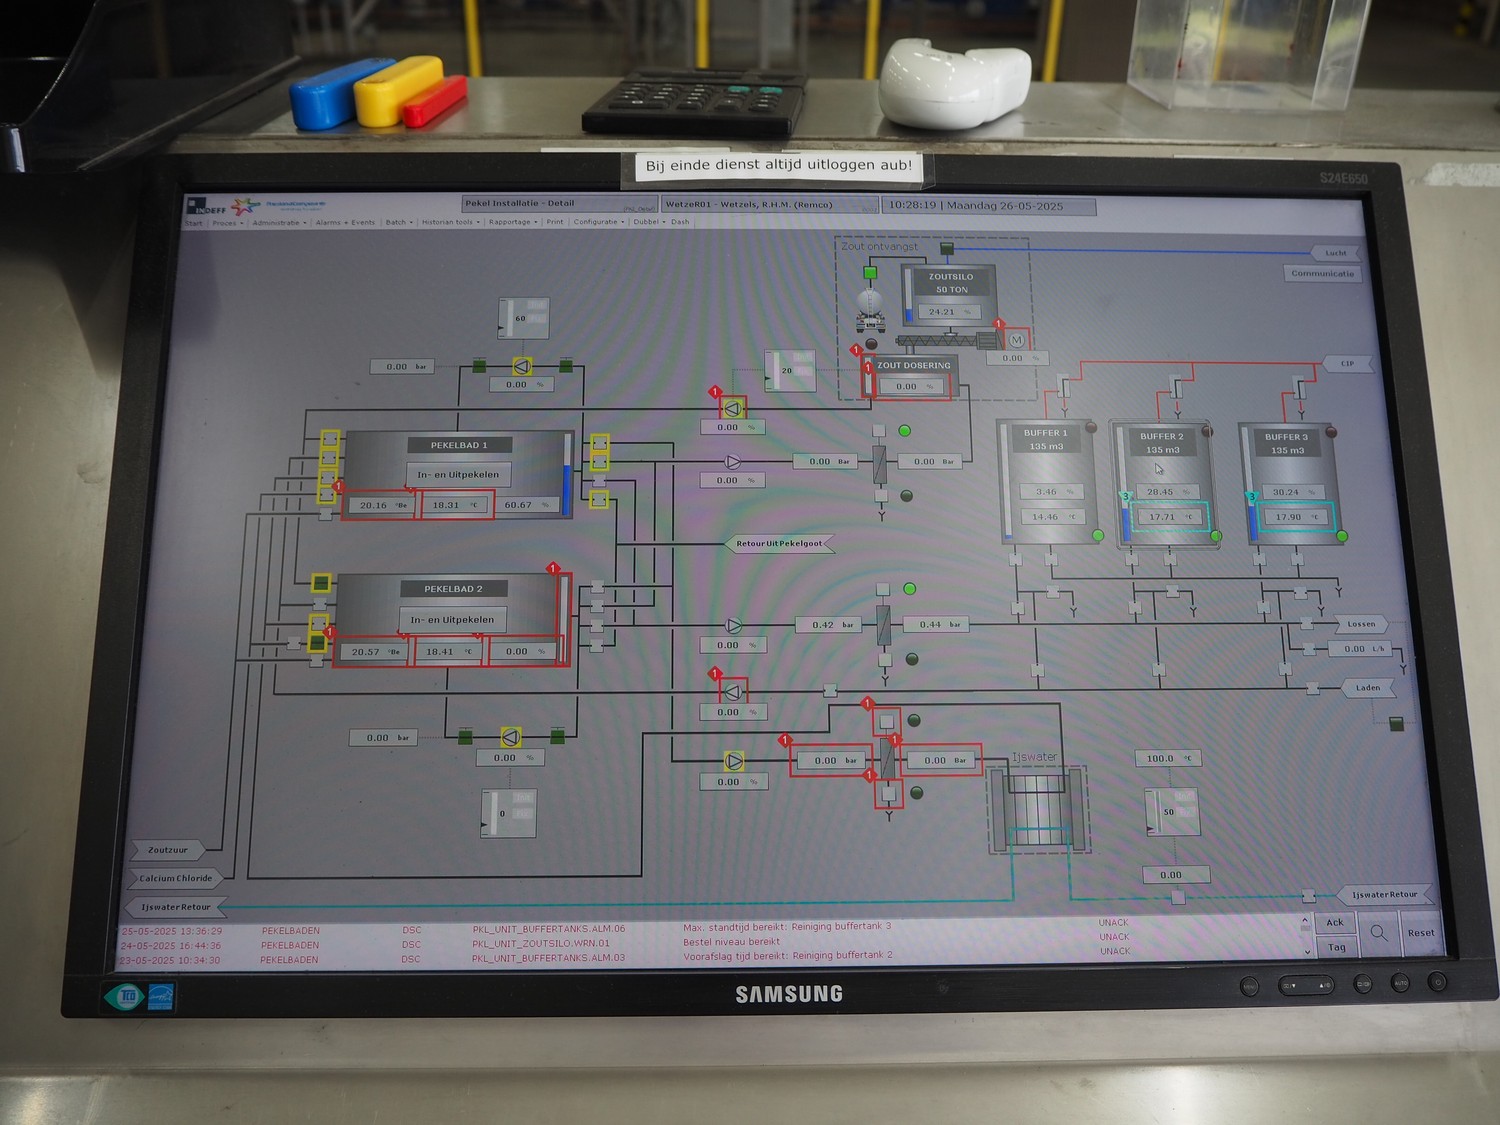Open the Print menu item
Screen dimensions: 1500x1125
pyautogui.click(x=555, y=222)
